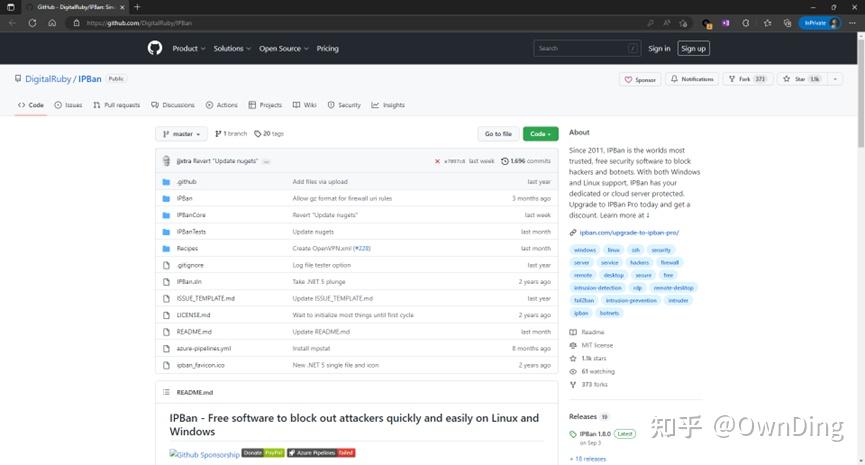Open the 1 branch link

coord(231,134)
